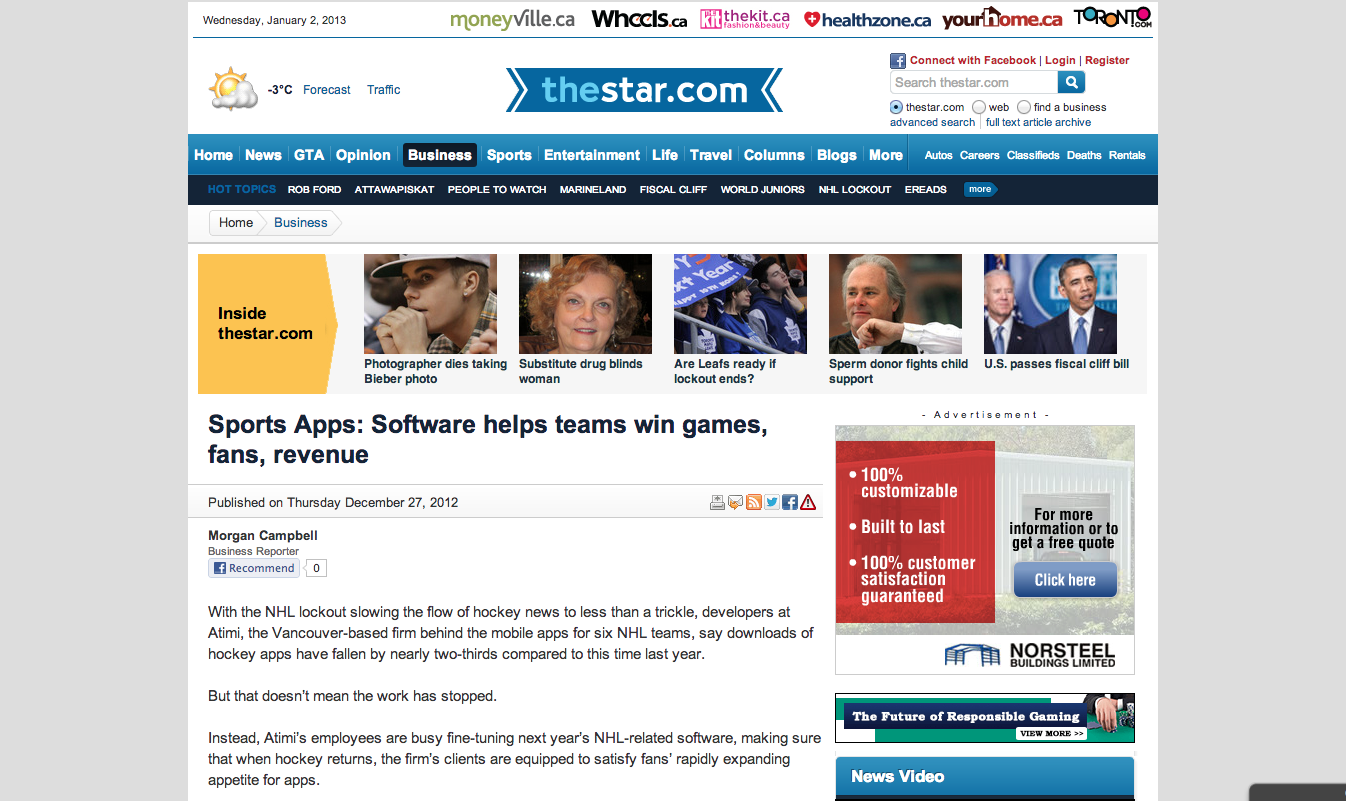Open the News navigation tab
Viewport: 1346px width, 801px height.
coord(263,155)
